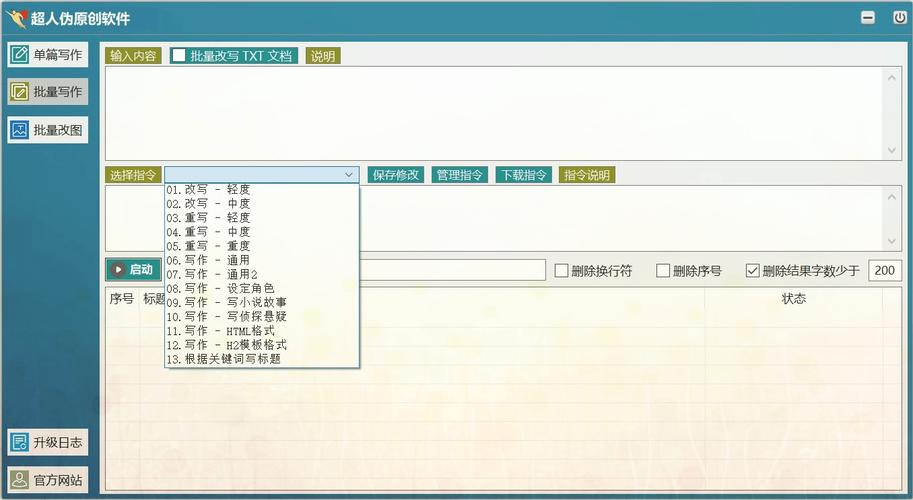
Task: Click 保存修改 to save changes
Action: pyautogui.click(x=396, y=175)
